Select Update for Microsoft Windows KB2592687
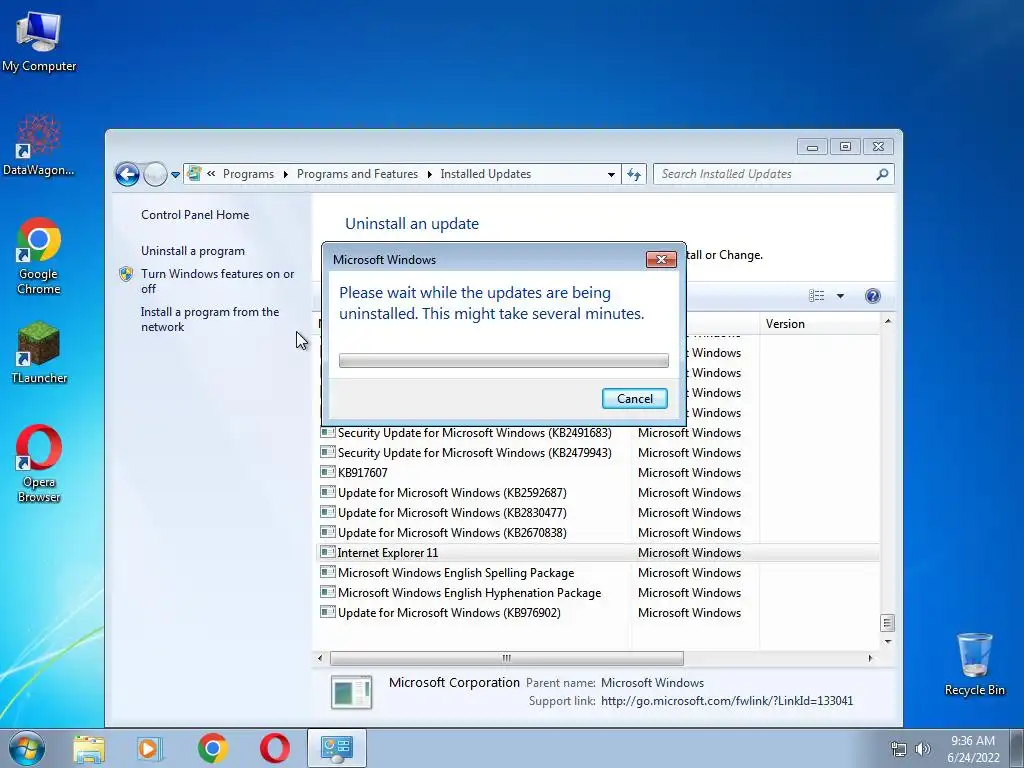Viewport: 1024px width, 768px height. [x=598, y=492]
